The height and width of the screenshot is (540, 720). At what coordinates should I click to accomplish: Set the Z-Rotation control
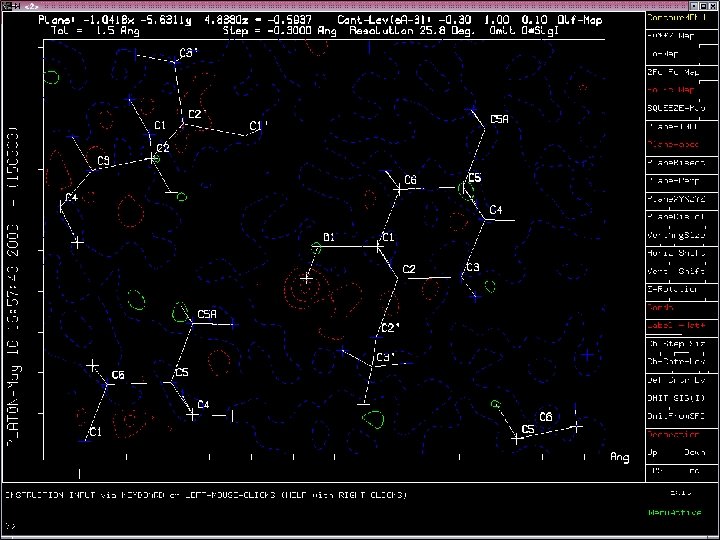672,290
